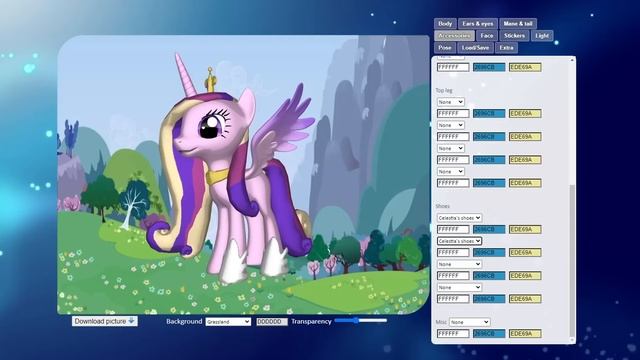Click the scroll down arrow of accessories panel
Viewport: 640px width, 360px height.
click(572, 340)
